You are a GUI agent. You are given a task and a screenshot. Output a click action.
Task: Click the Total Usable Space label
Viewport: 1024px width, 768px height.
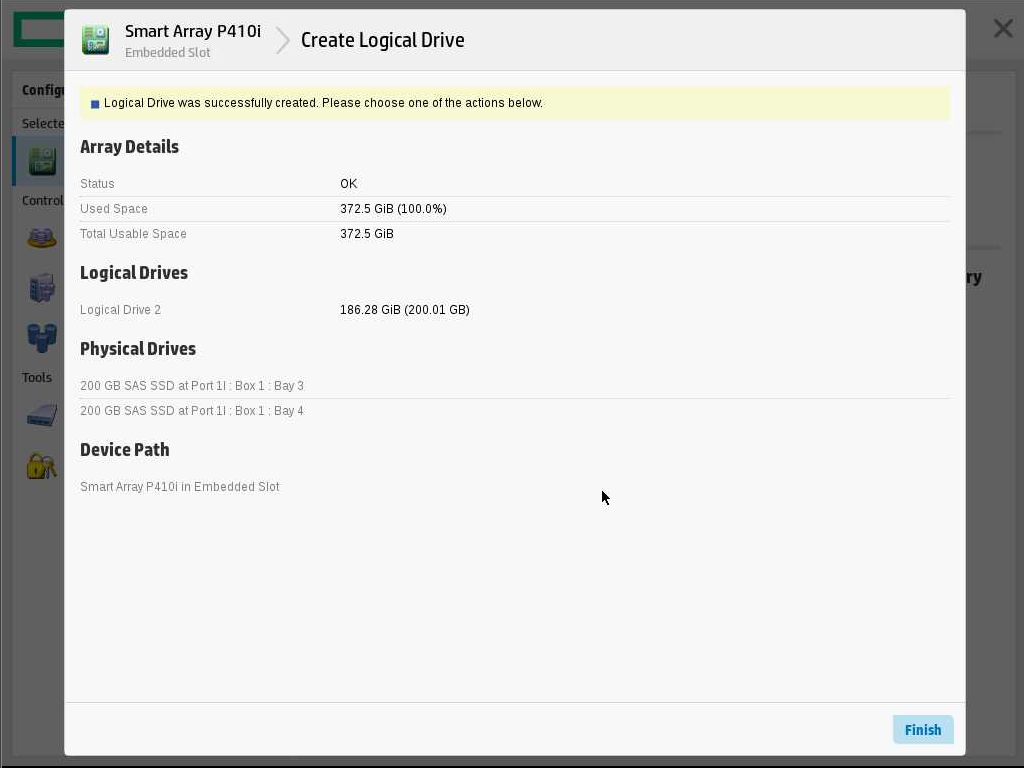pos(133,234)
